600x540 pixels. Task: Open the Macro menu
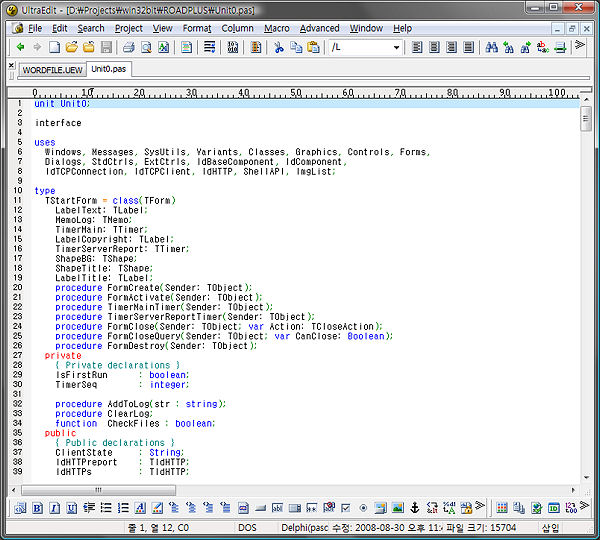277,28
